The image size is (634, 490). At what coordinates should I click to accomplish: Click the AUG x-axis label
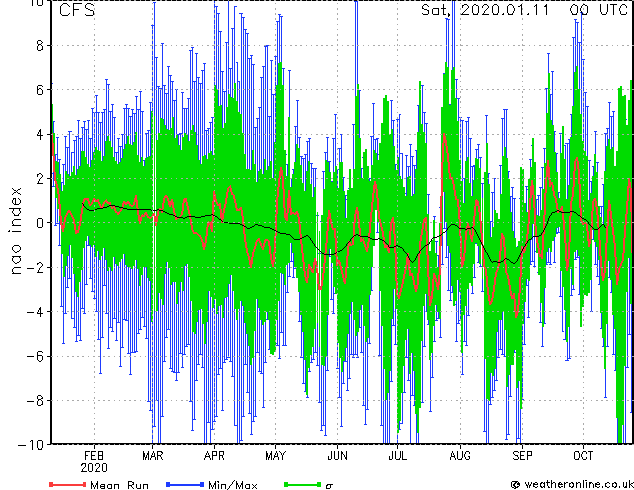[460, 456]
